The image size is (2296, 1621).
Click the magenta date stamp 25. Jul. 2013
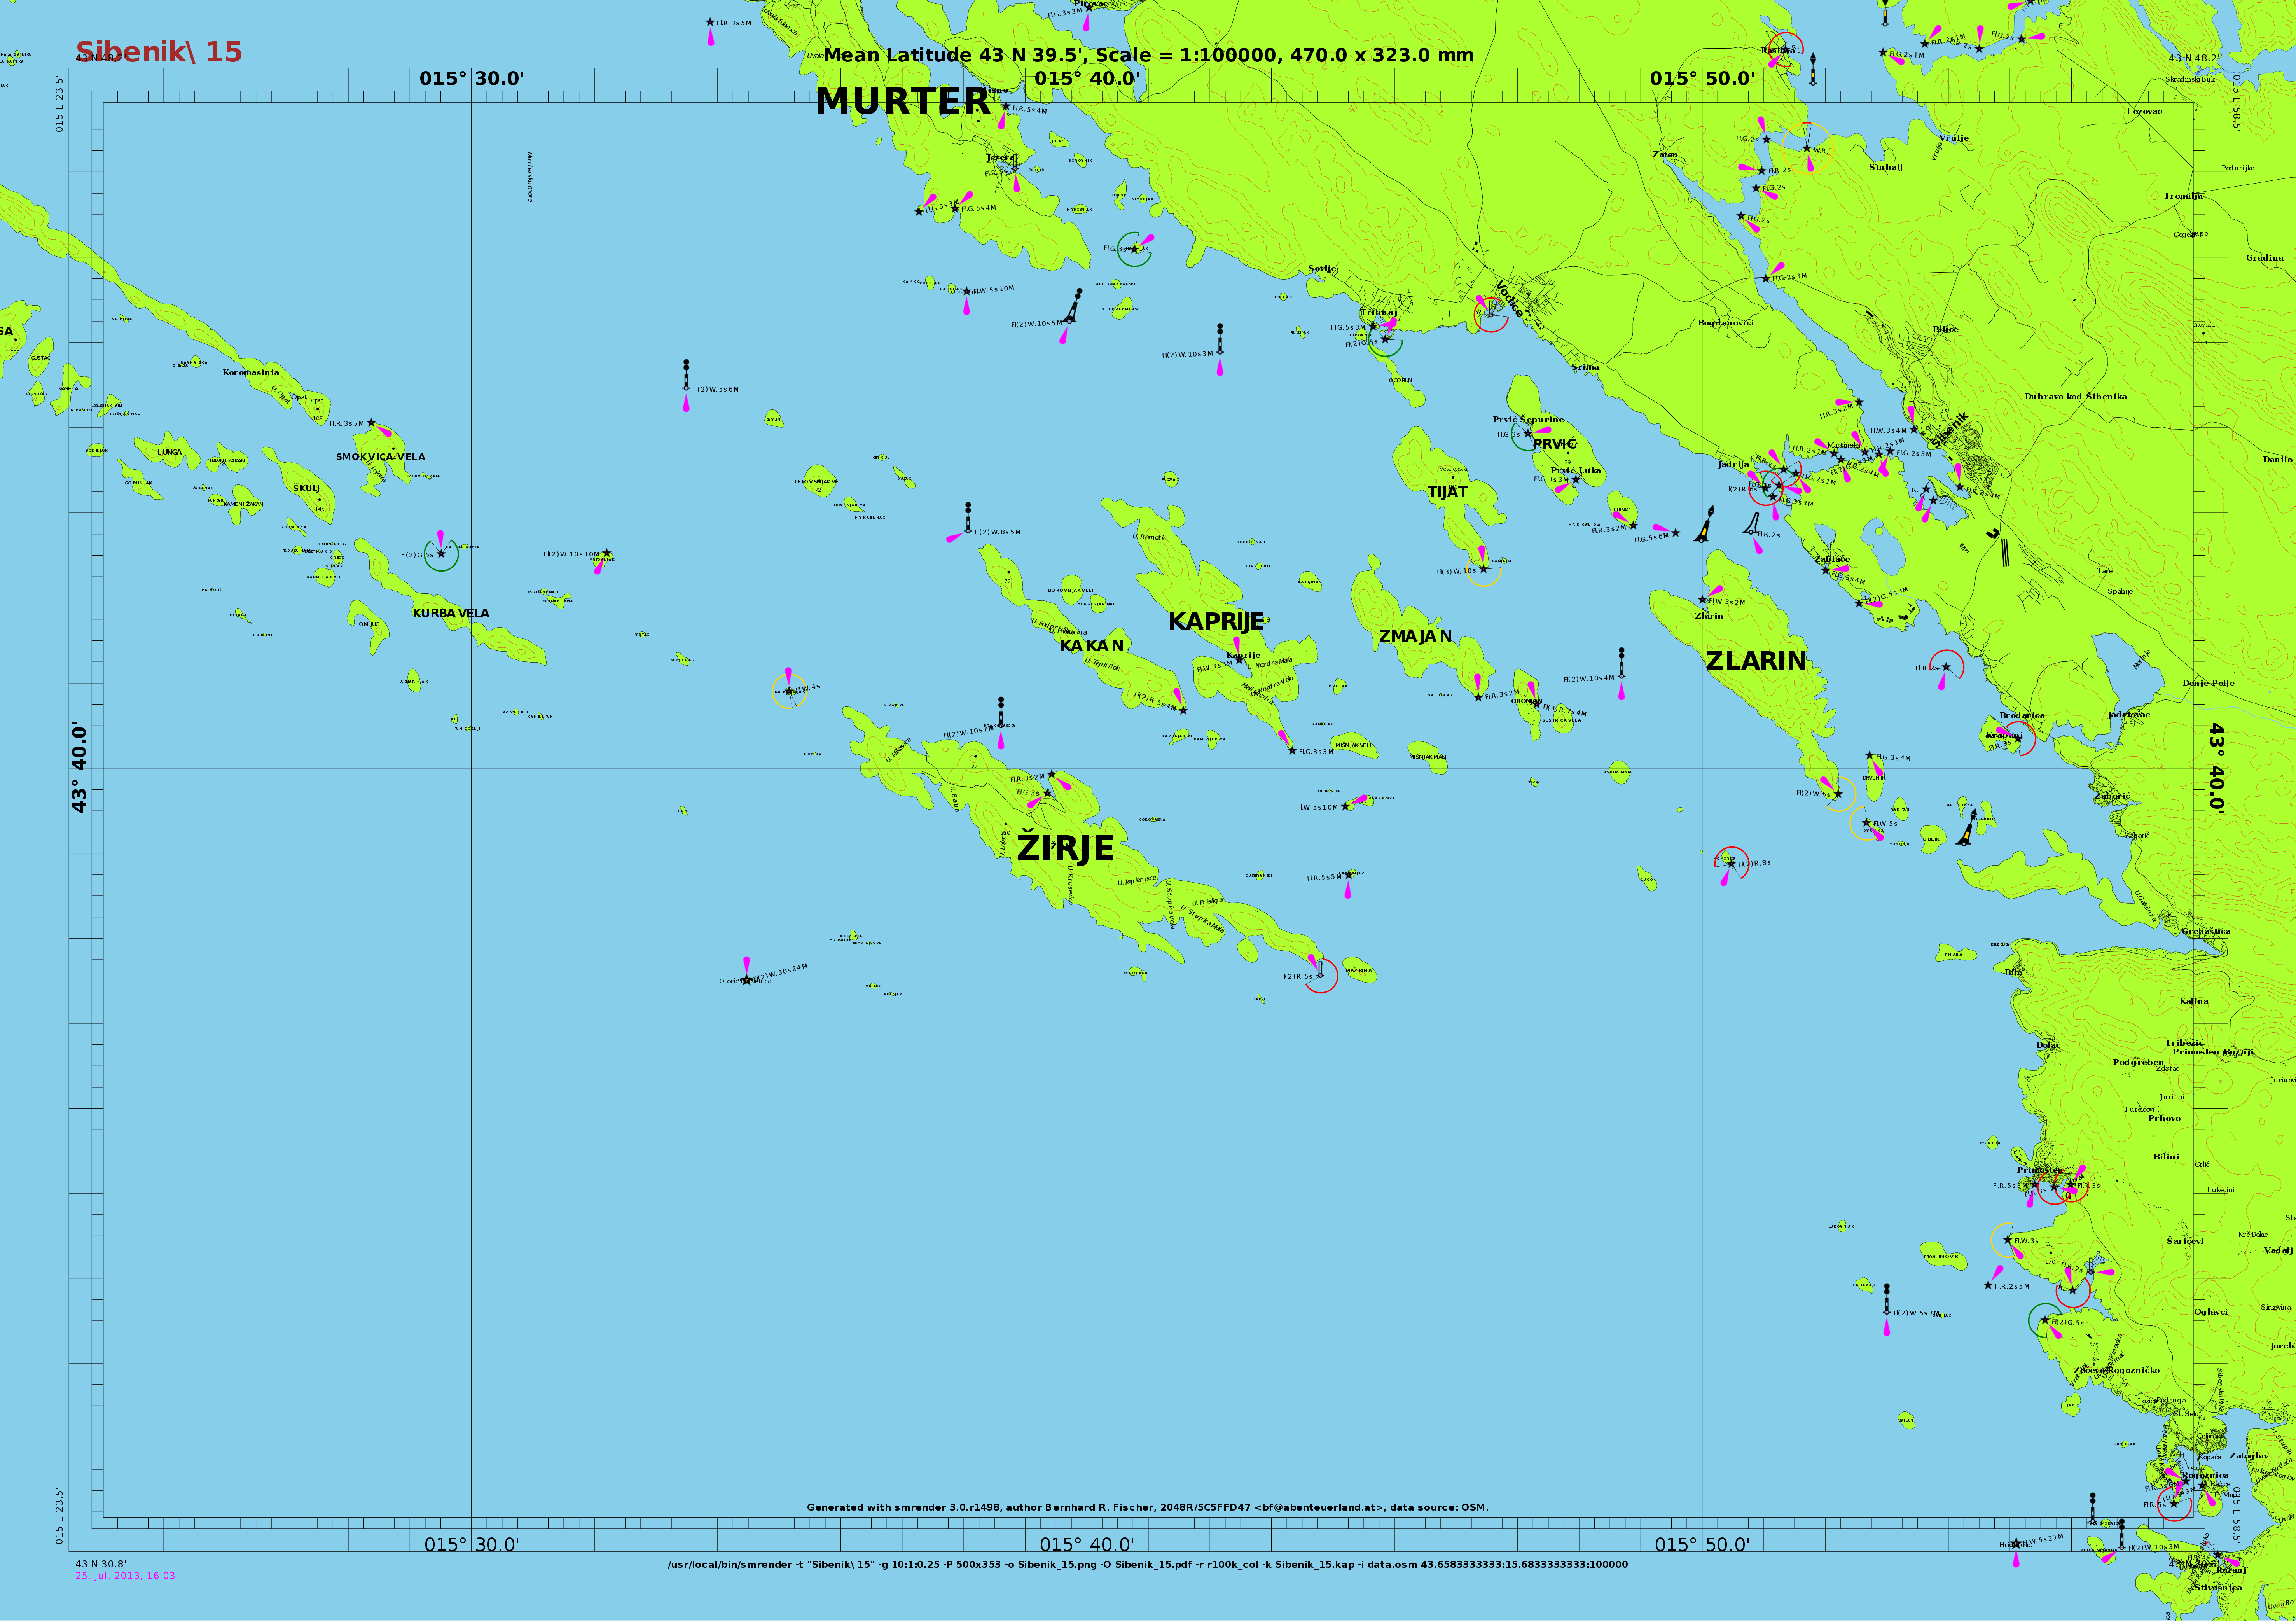(x=125, y=1576)
